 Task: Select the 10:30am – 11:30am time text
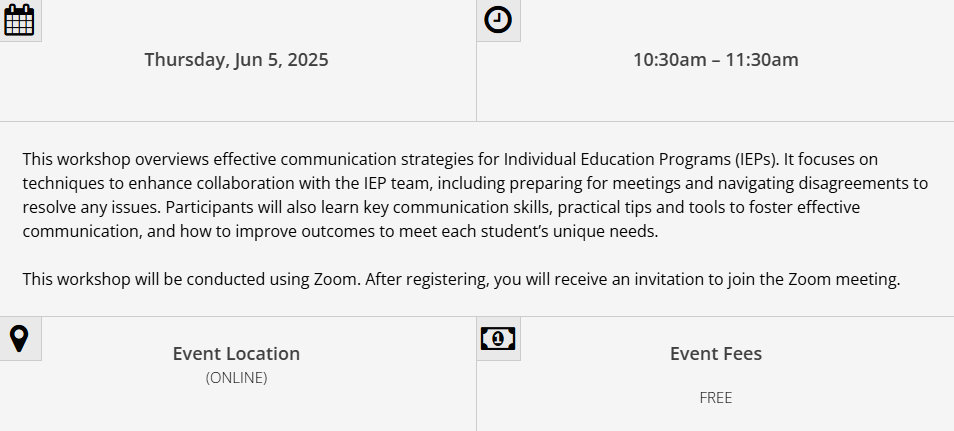tap(716, 60)
